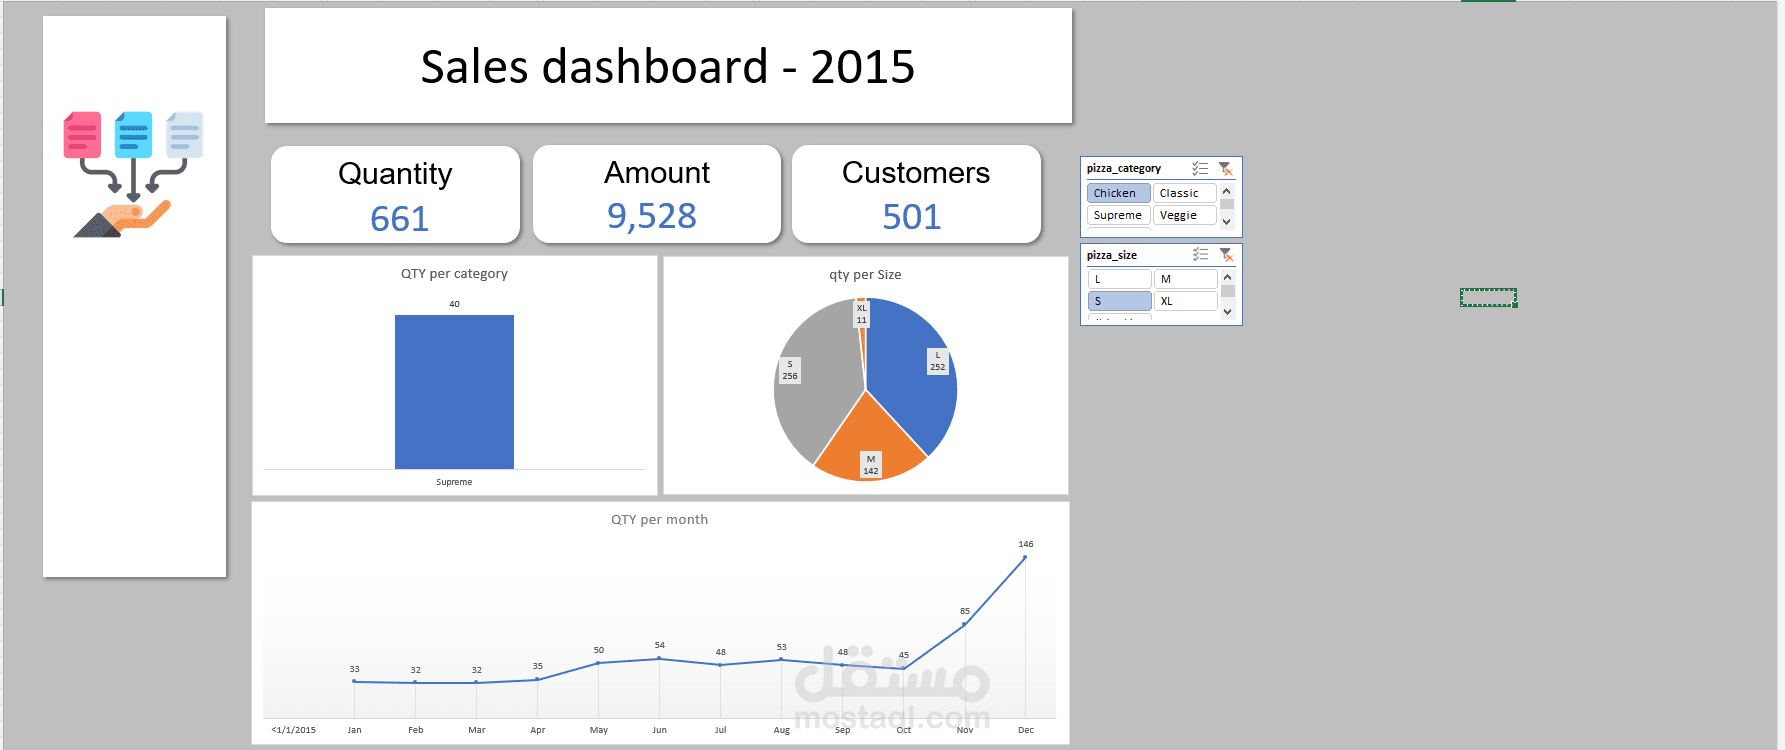The height and width of the screenshot is (750, 1785).
Task: Click the pizza_category scrollbar thumb
Action: click(x=1227, y=204)
